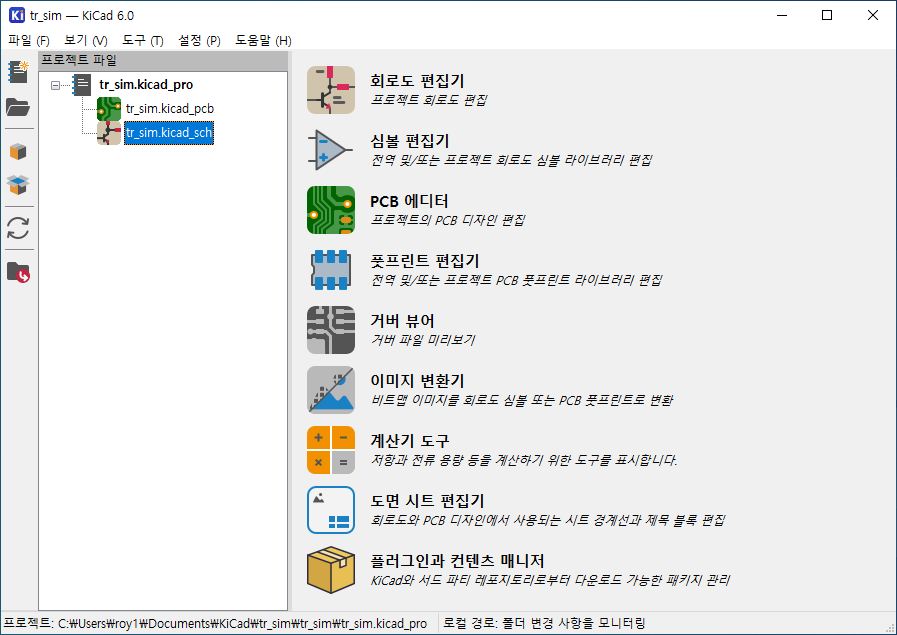Viewport: 897px width, 635px height.
Task: Open the 플러그인과 컨텐츠 매니저 package icon
Action: [331, 570]
